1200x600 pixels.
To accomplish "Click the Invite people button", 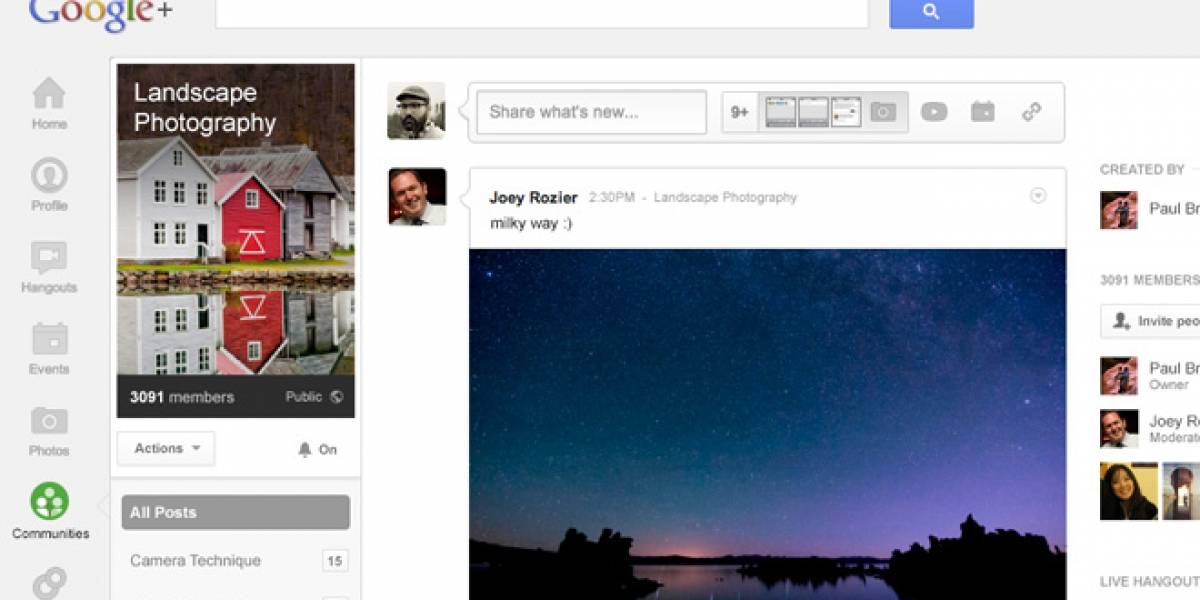I will [x=1152, y=321].
